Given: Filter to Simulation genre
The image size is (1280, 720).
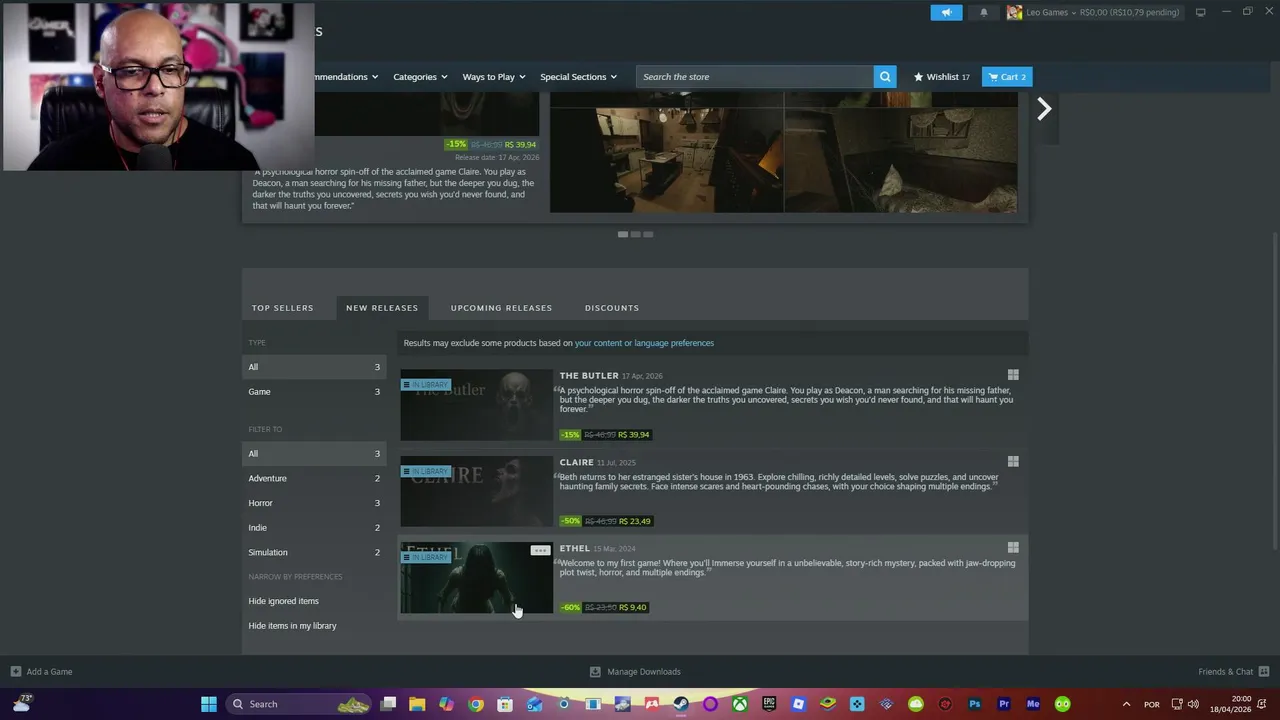Looking at the screenshot, I should click(x=314, y=552).
